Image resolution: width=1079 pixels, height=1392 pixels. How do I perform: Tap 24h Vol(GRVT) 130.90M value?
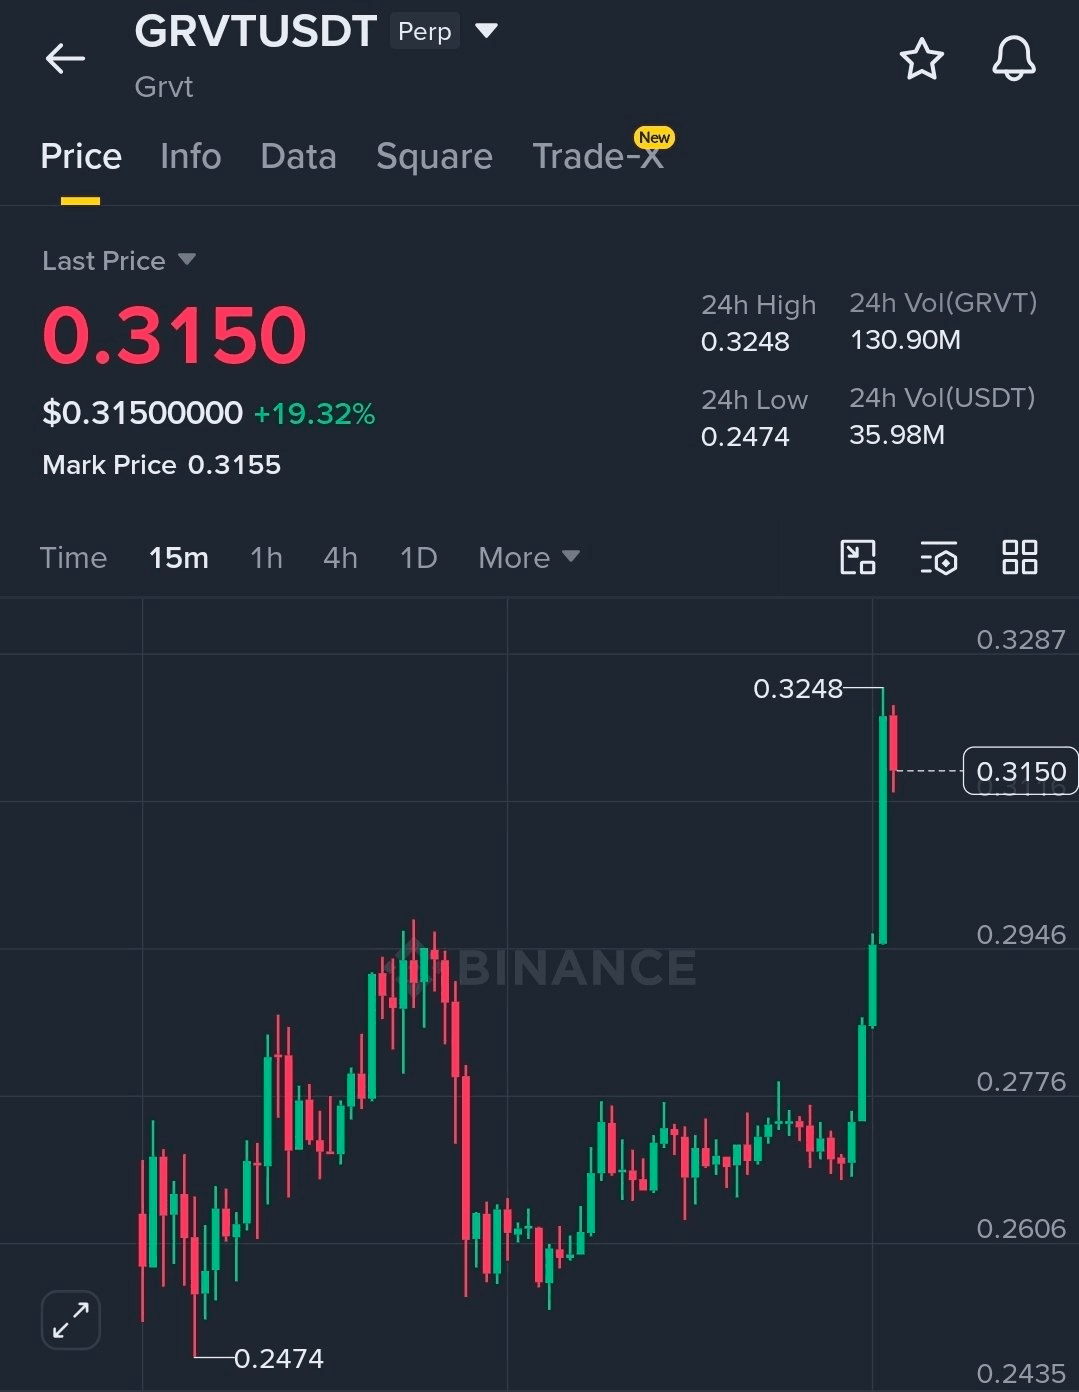coord(905,340)
